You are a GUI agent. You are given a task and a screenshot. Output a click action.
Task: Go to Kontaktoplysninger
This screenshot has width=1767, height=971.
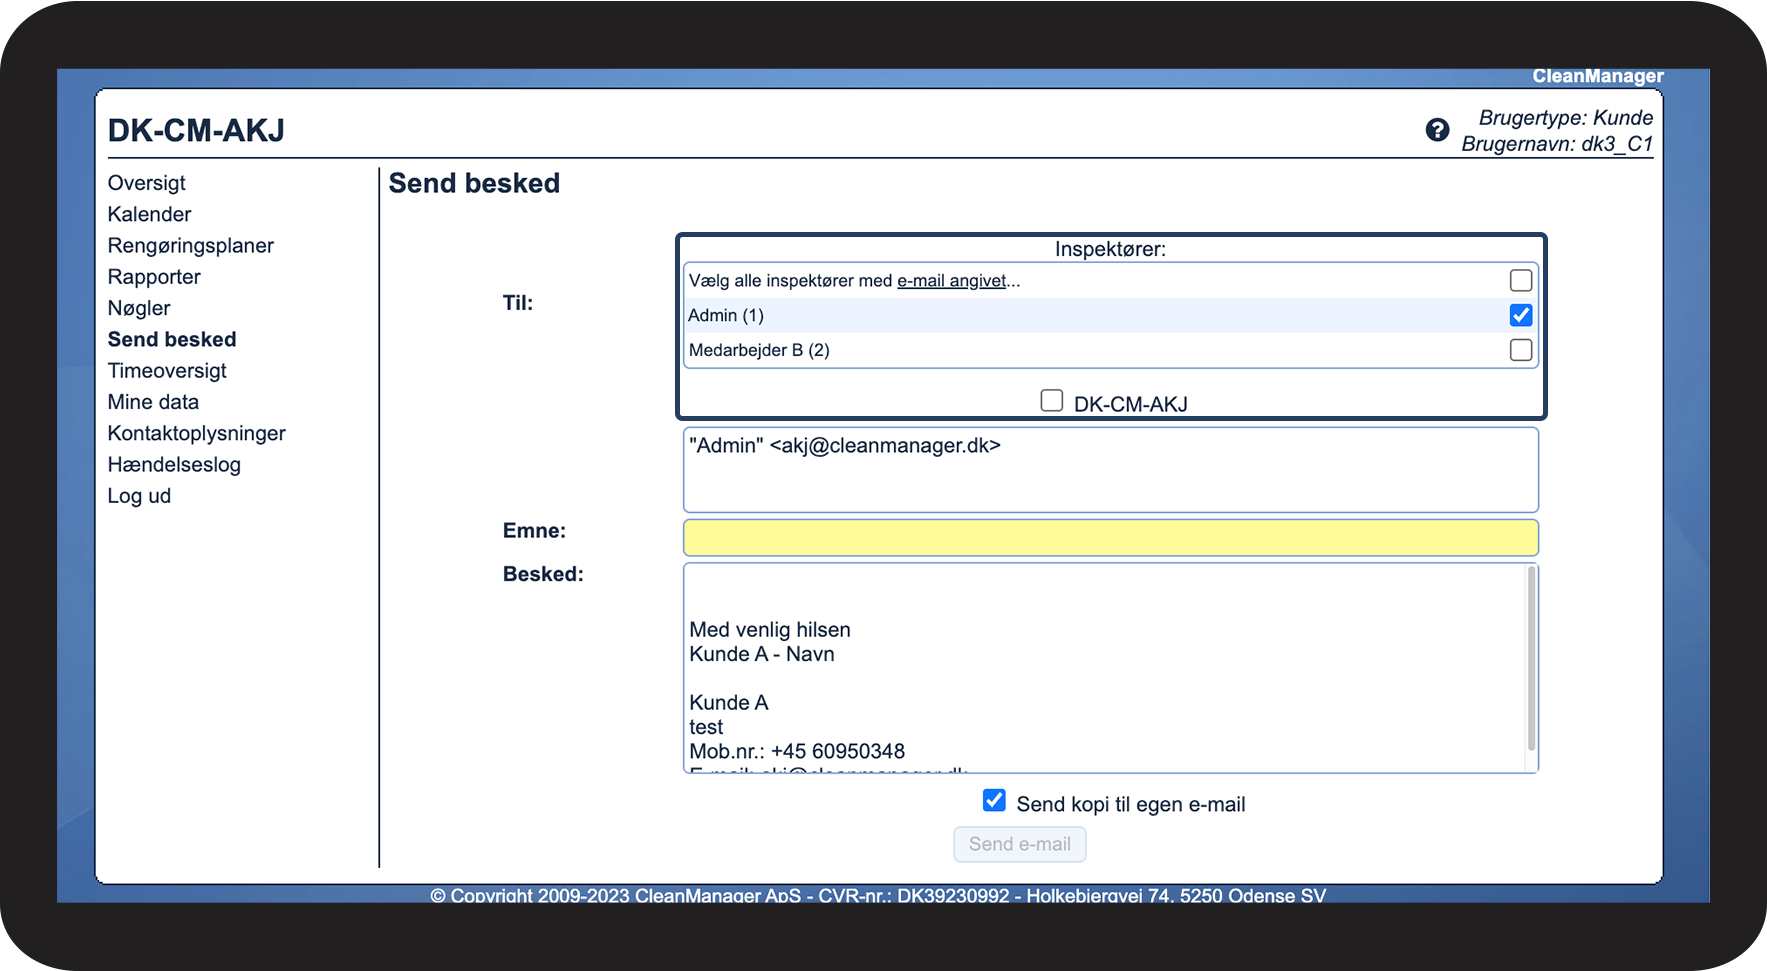click(x=196, y=433)
